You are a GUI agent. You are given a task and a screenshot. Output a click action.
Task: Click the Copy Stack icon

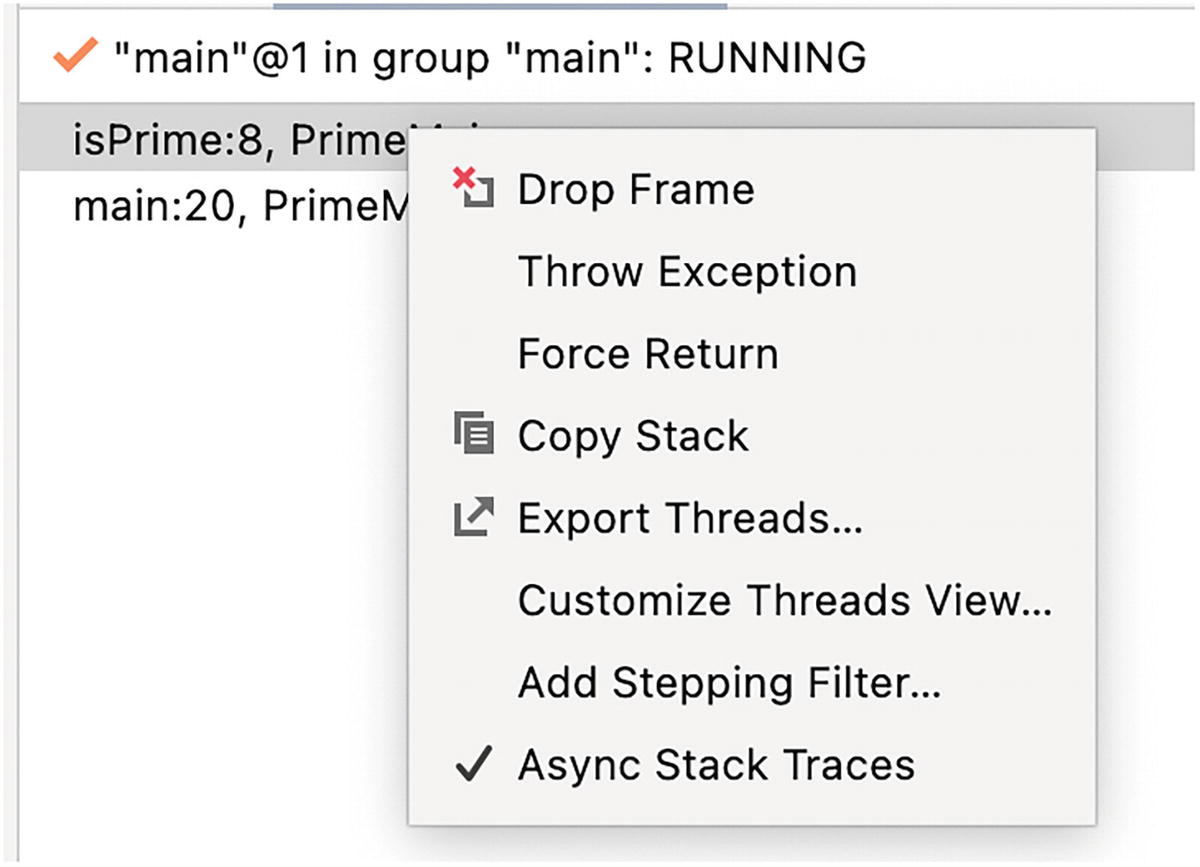(x=472, y=435)
